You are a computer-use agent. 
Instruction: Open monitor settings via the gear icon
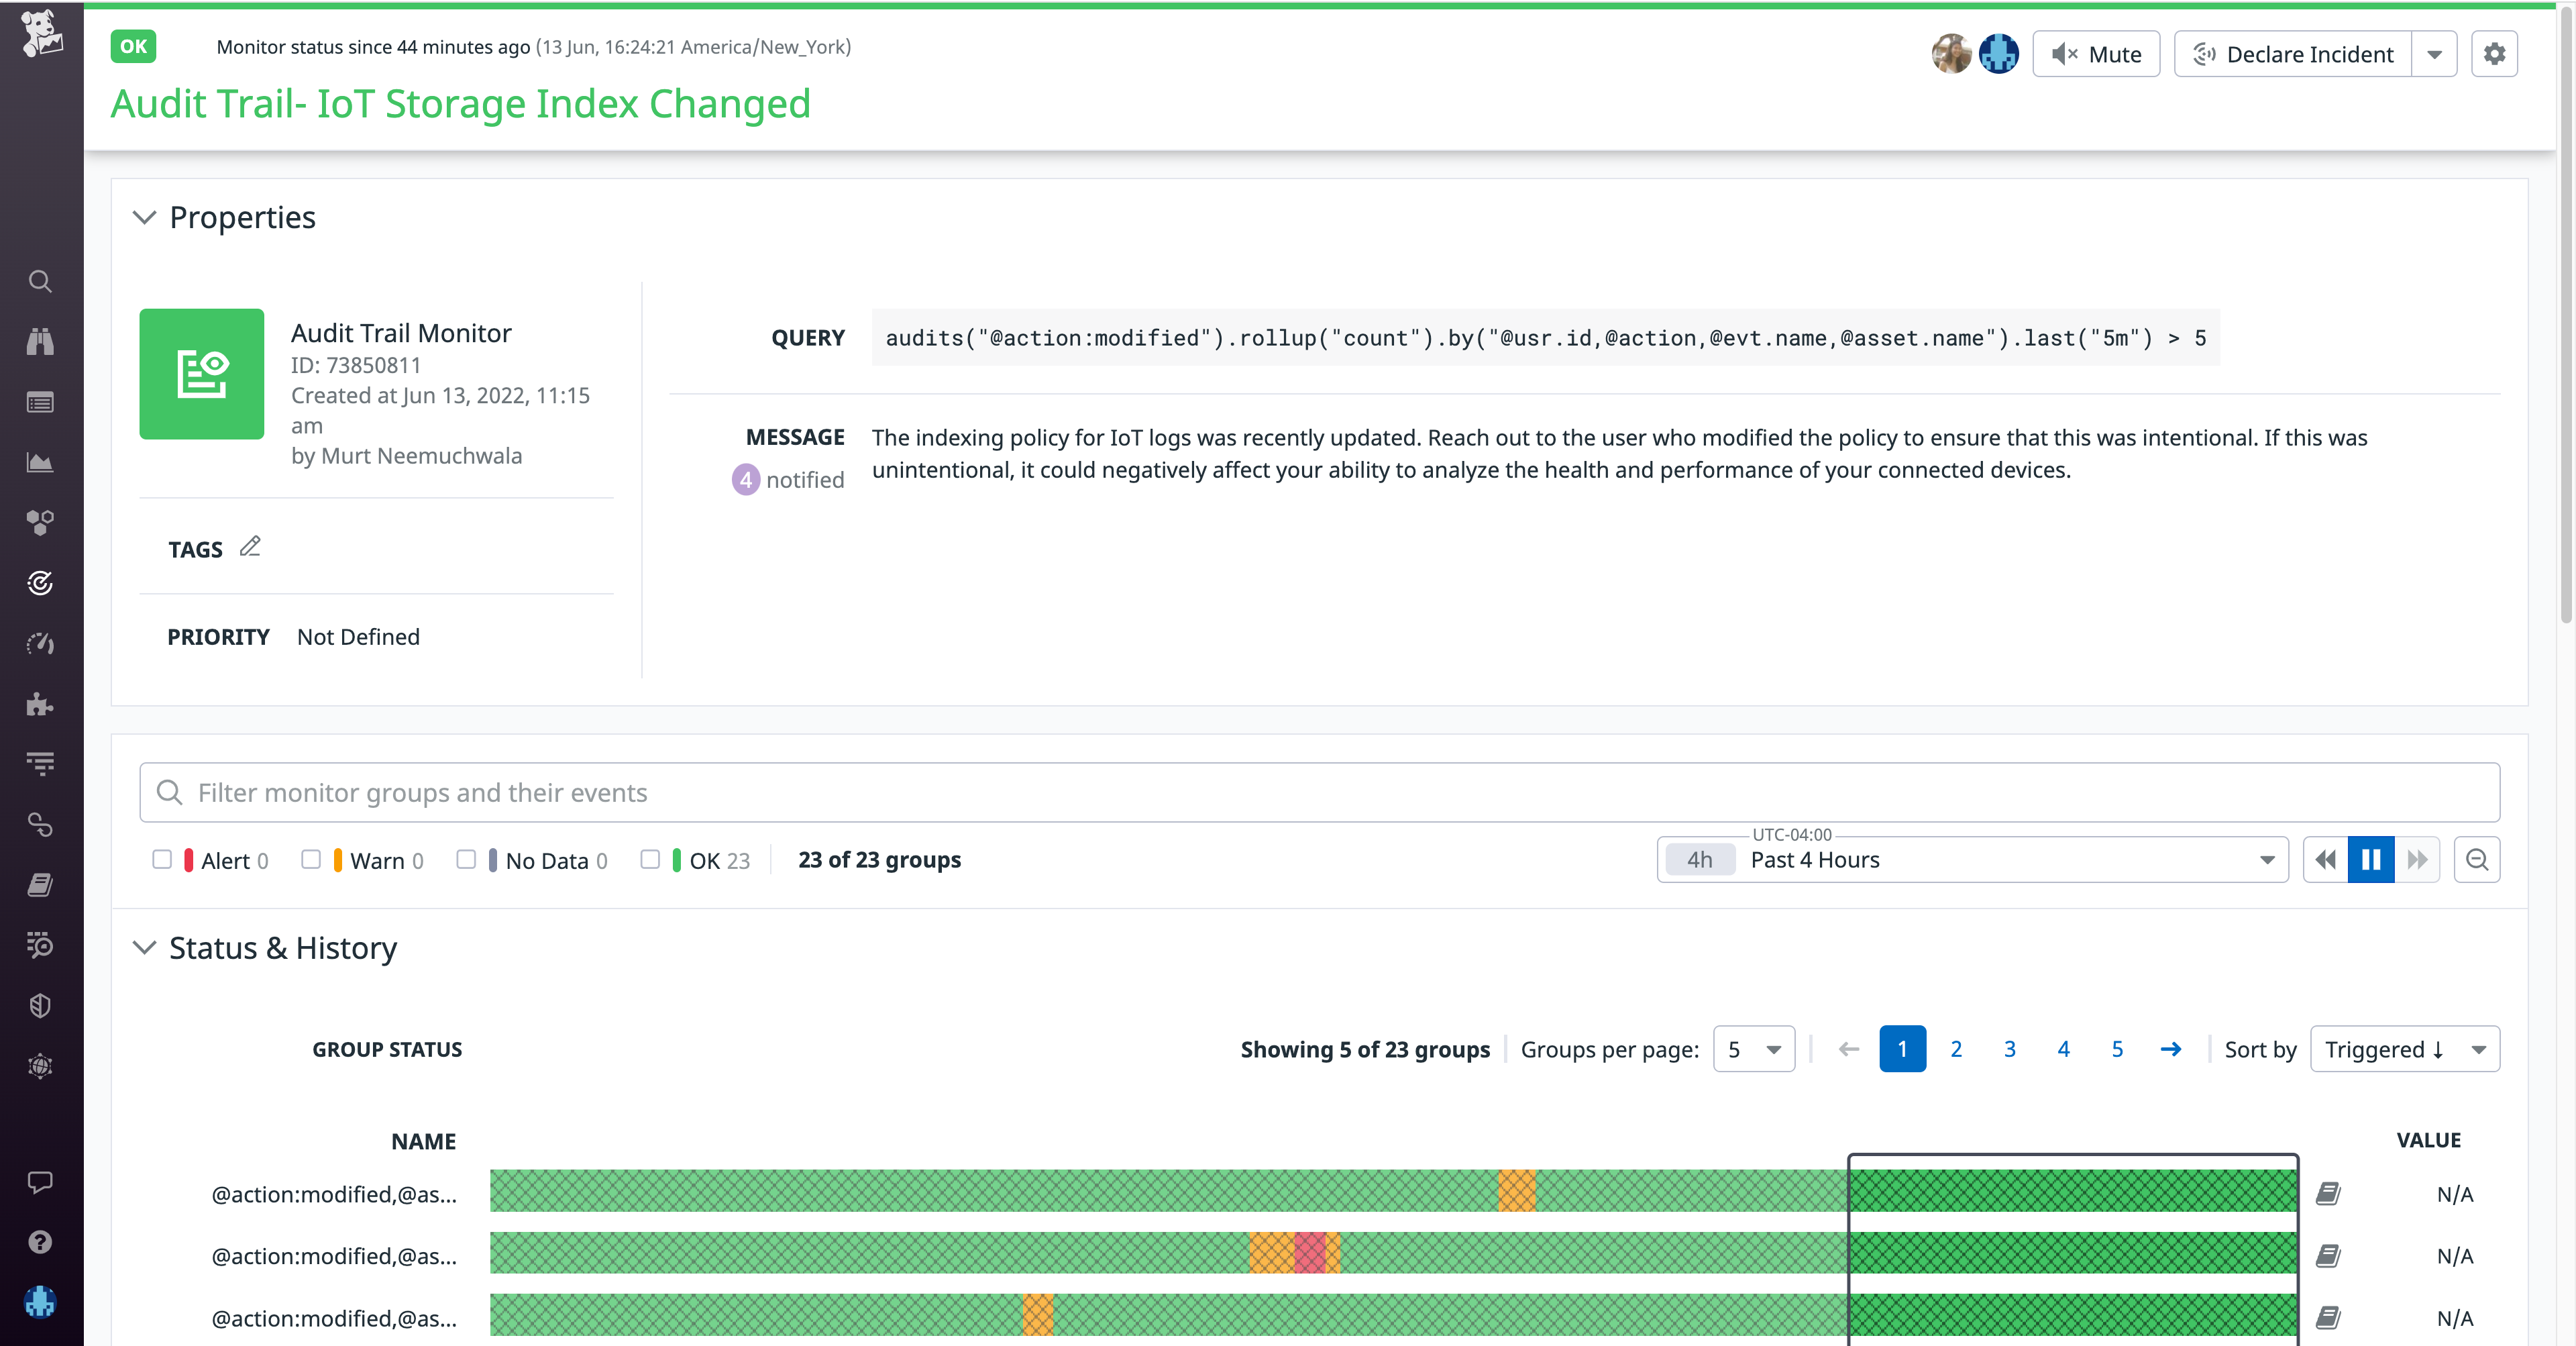point(2495,54)
